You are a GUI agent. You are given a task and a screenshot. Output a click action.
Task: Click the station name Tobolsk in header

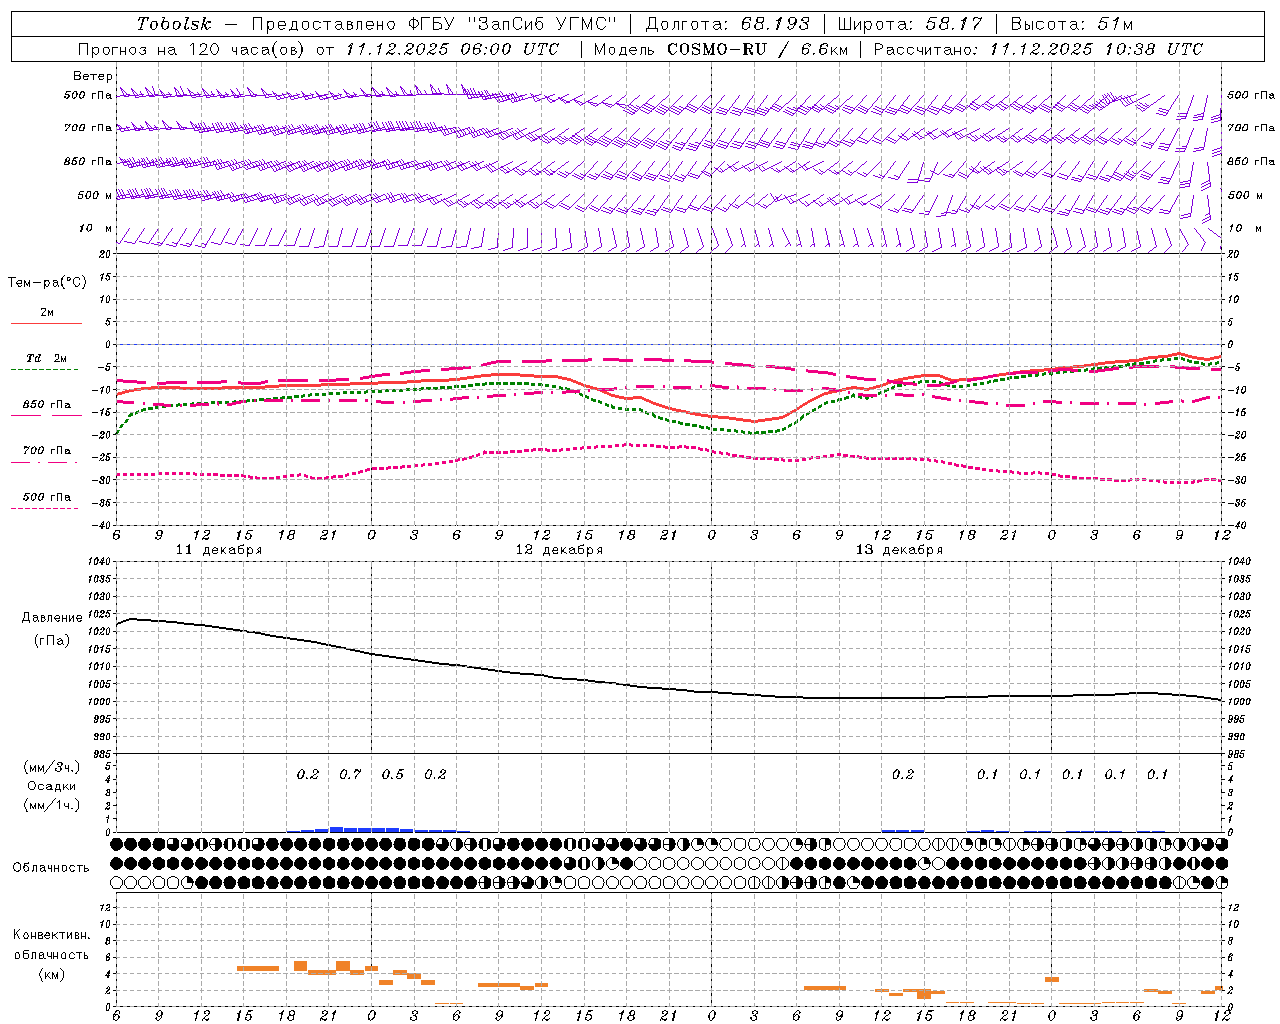pos(174,24)
